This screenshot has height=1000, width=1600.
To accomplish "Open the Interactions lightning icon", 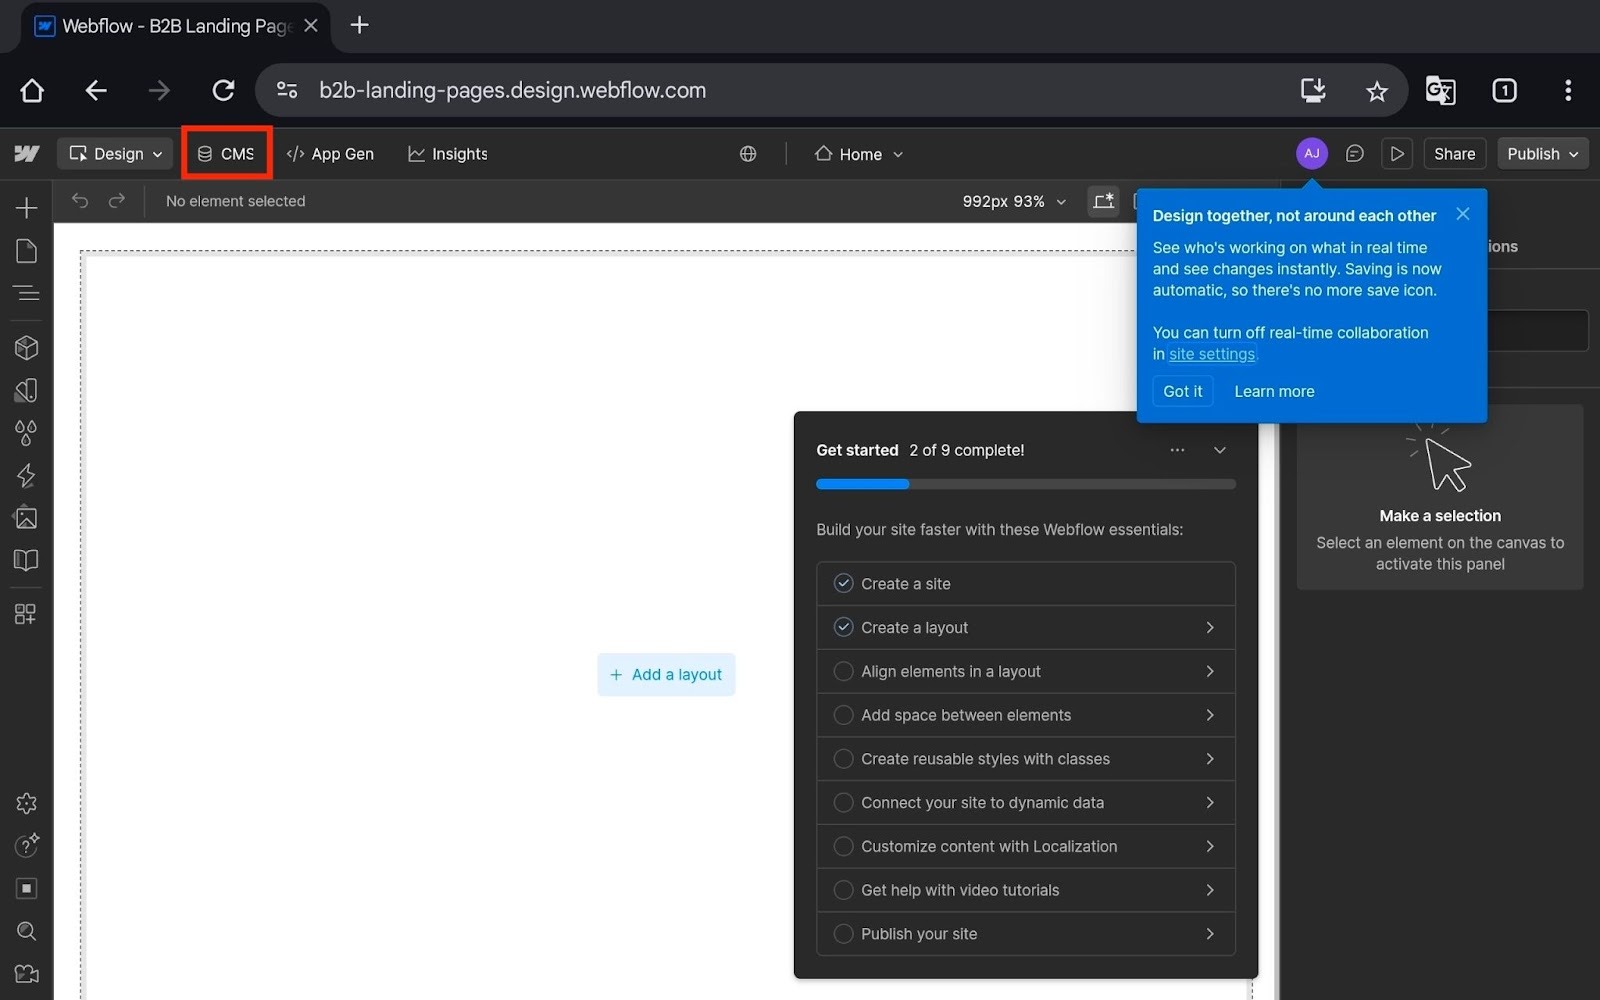I will point(27,475).
